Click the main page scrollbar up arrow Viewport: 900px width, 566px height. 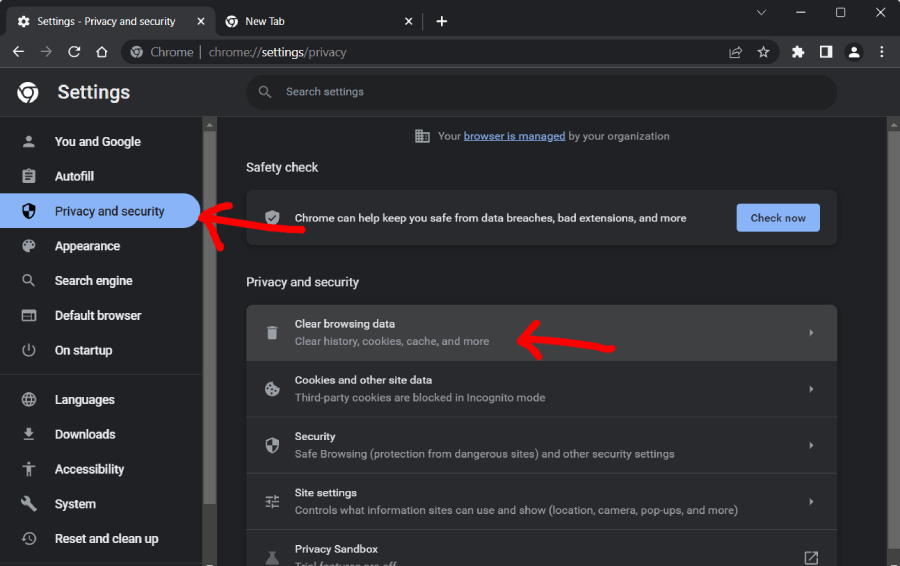point(894,125)
